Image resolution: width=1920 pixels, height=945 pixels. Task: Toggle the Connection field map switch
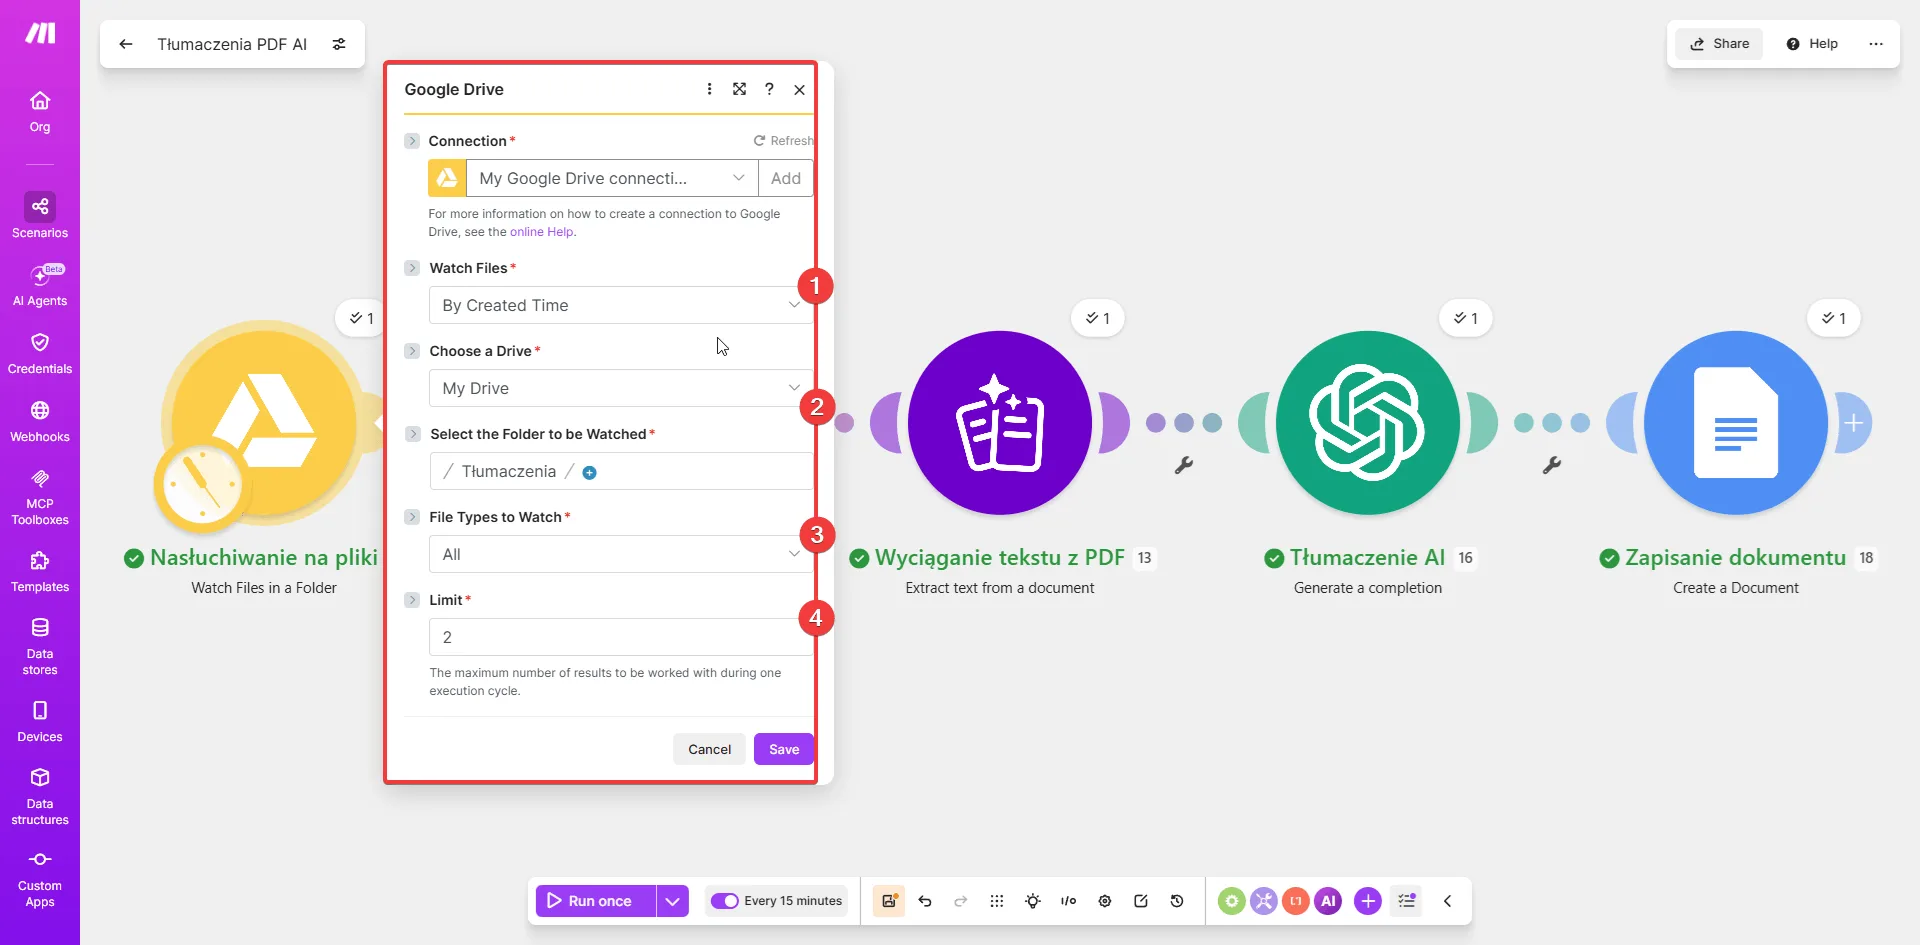coord(412,141)
